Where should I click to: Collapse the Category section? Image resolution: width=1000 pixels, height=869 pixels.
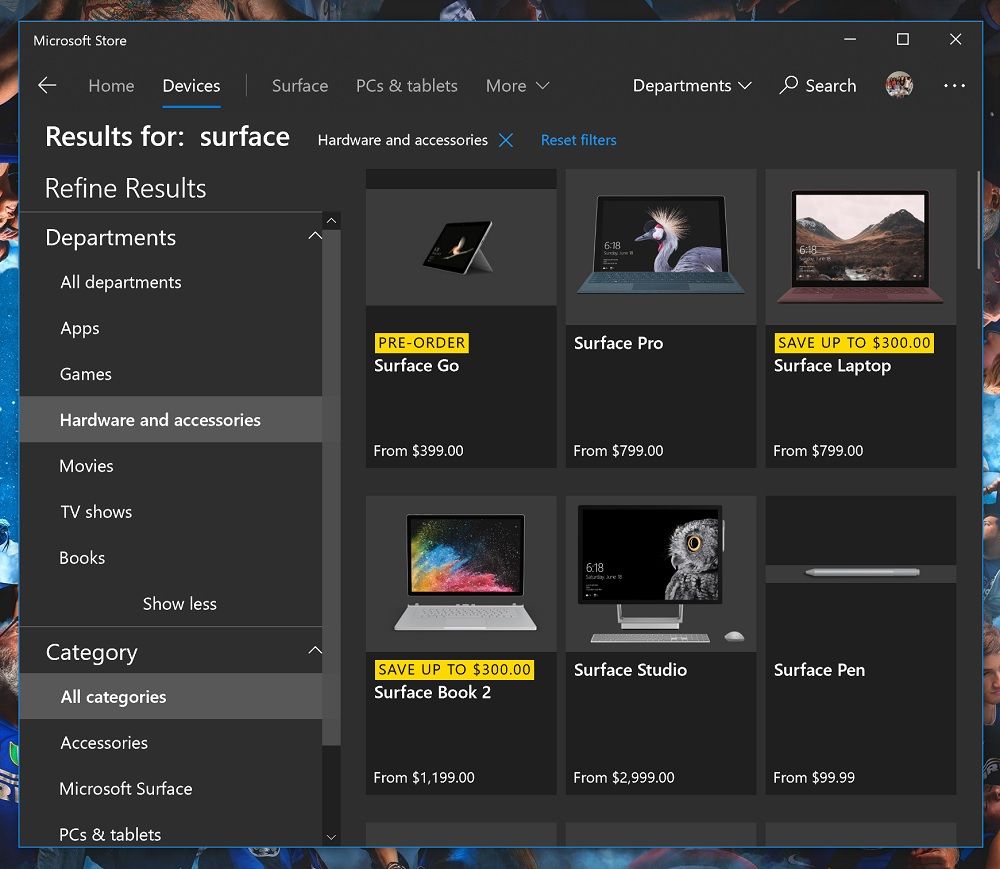pos(315,651)
